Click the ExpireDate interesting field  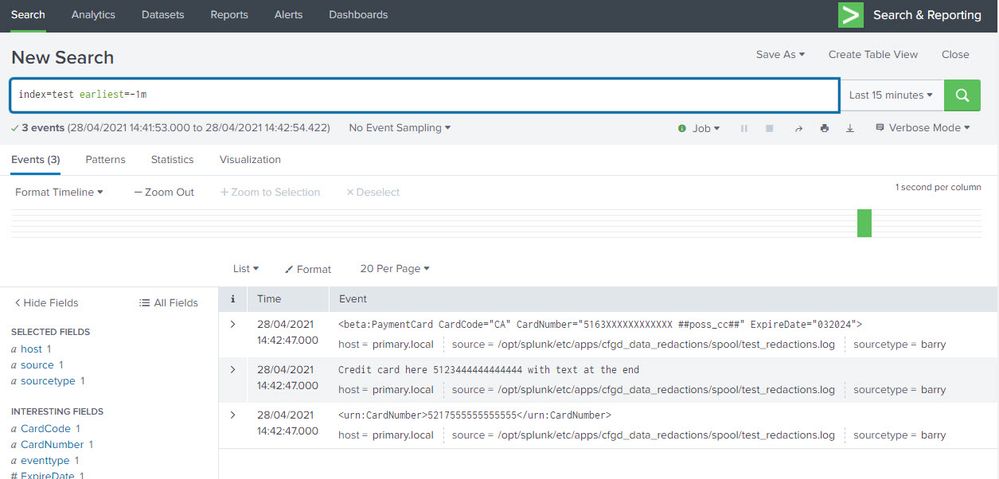(47, 476)
